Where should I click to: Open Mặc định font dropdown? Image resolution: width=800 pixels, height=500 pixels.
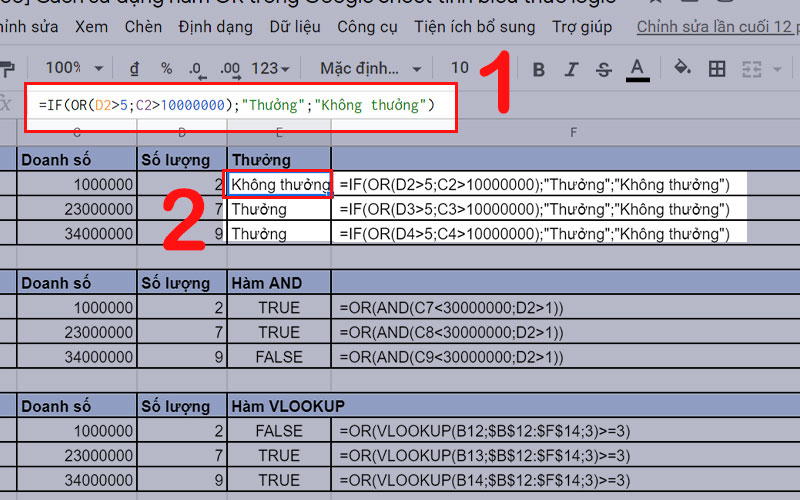(x=371, y=68)
